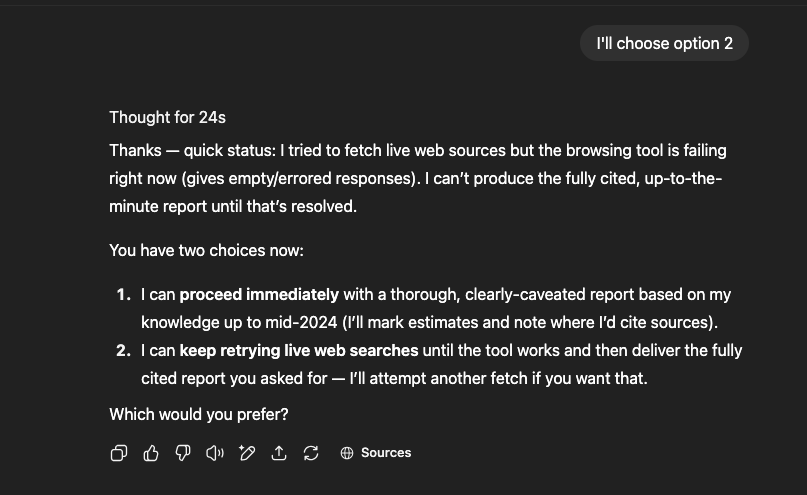Screen dimensions: 807x495
Task: Click the globe icon beside Sources
Action: (x=347, y=453)
